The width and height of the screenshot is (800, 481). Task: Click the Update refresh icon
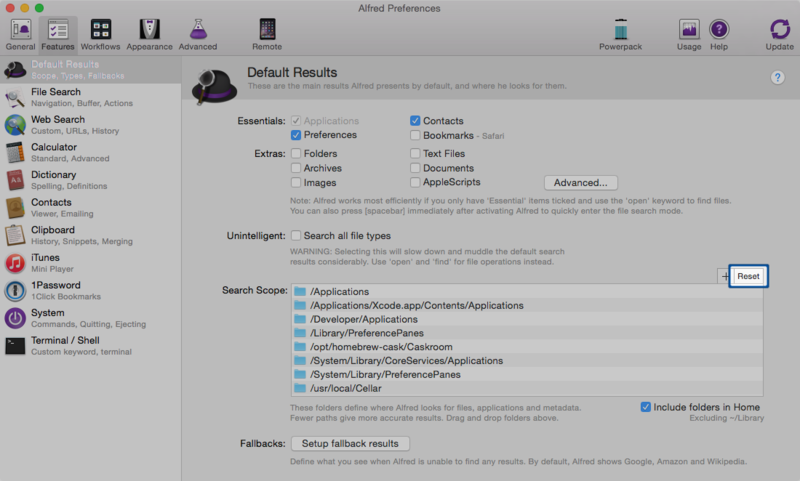(780, 30)
